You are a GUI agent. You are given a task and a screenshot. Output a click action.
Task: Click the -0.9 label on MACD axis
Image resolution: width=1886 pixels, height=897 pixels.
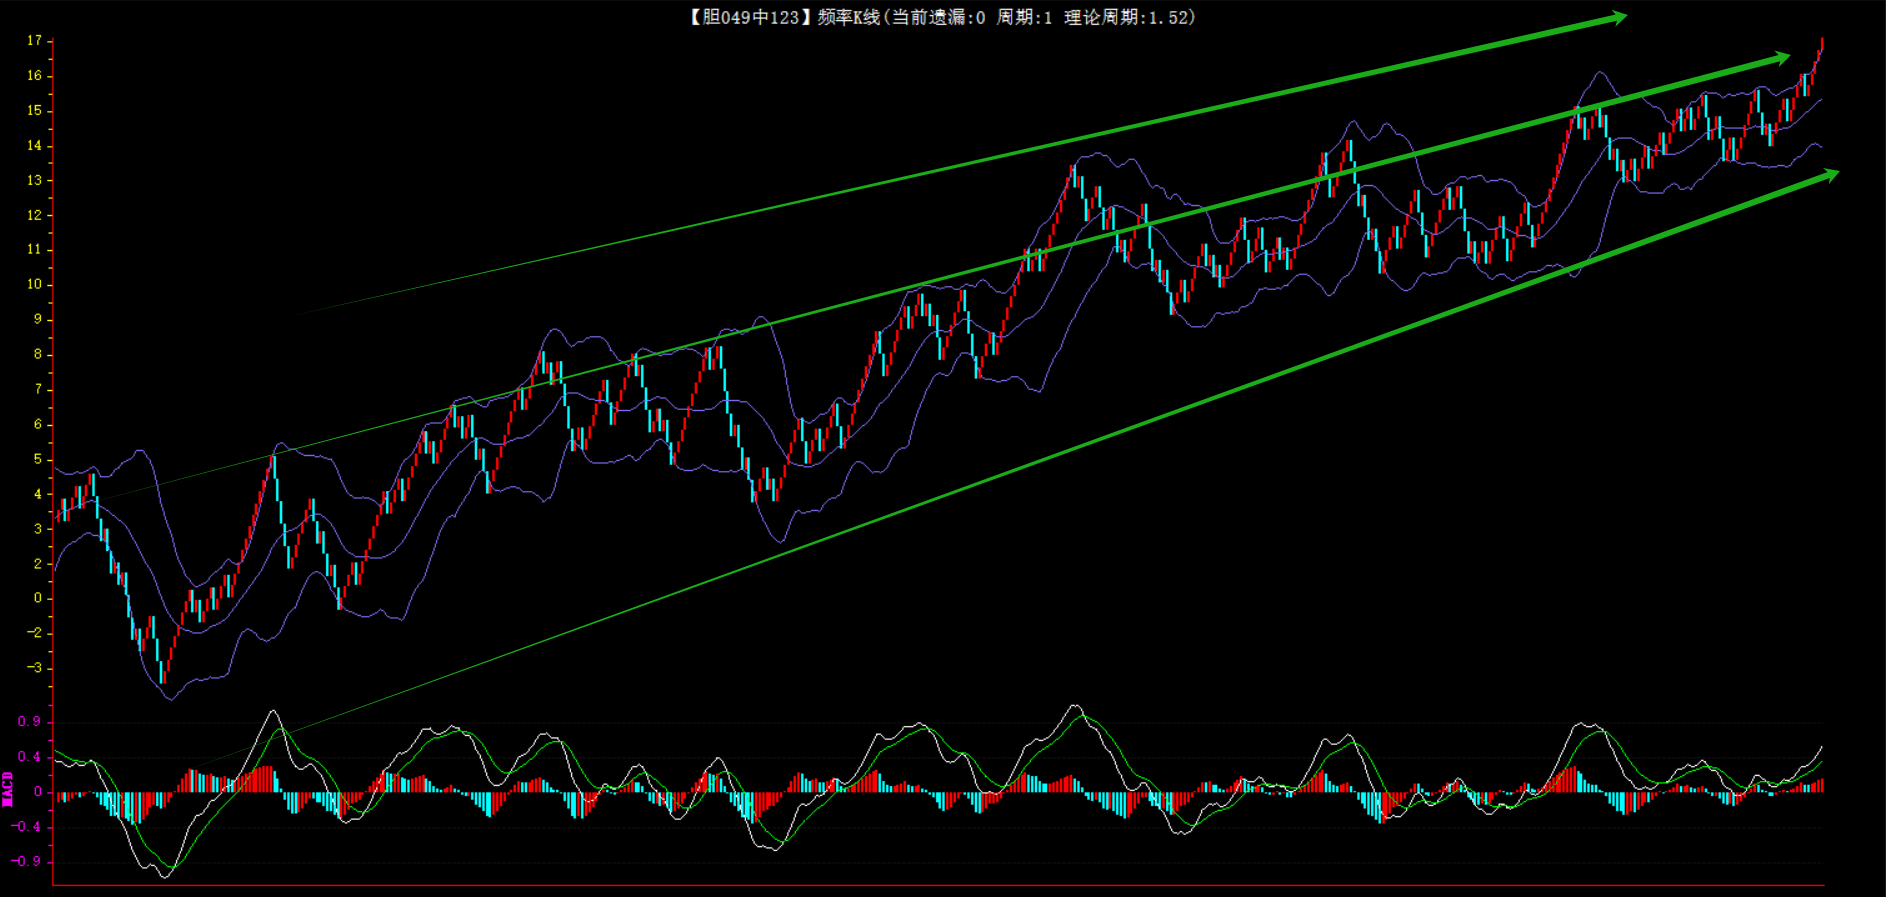(x=26, y=861)
